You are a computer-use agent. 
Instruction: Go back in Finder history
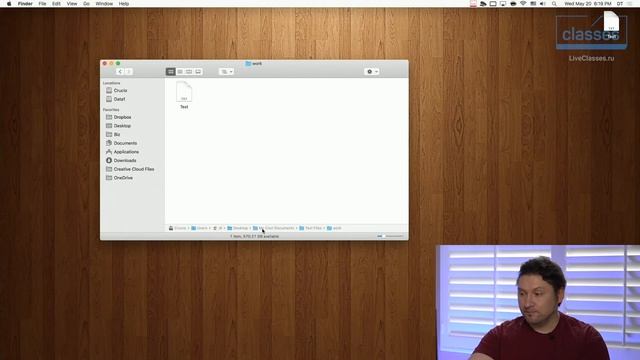(x=120, y=71)
